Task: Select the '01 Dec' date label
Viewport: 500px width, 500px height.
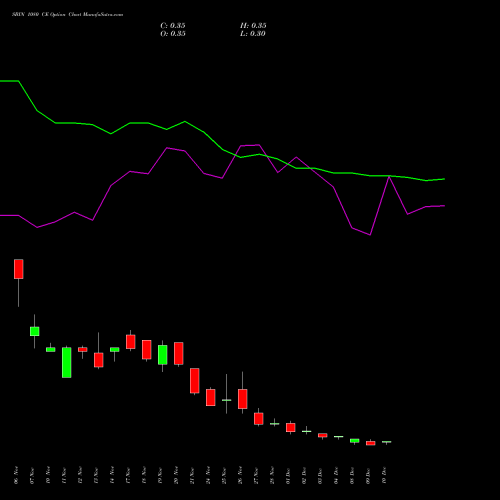Action: click(288, 475)
